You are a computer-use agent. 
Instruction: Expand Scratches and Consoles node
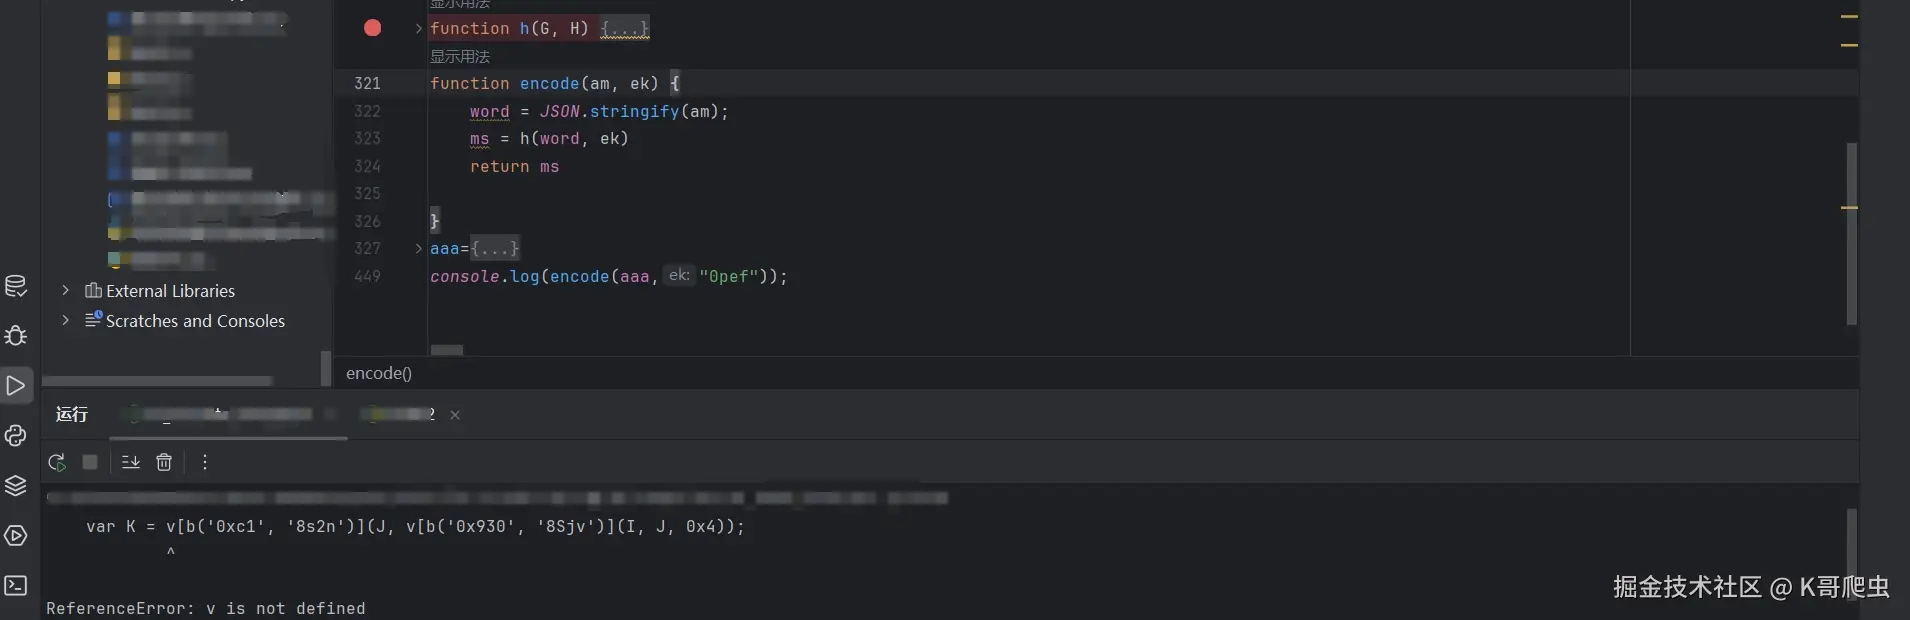pyautogui.click(x=65, y=320)
